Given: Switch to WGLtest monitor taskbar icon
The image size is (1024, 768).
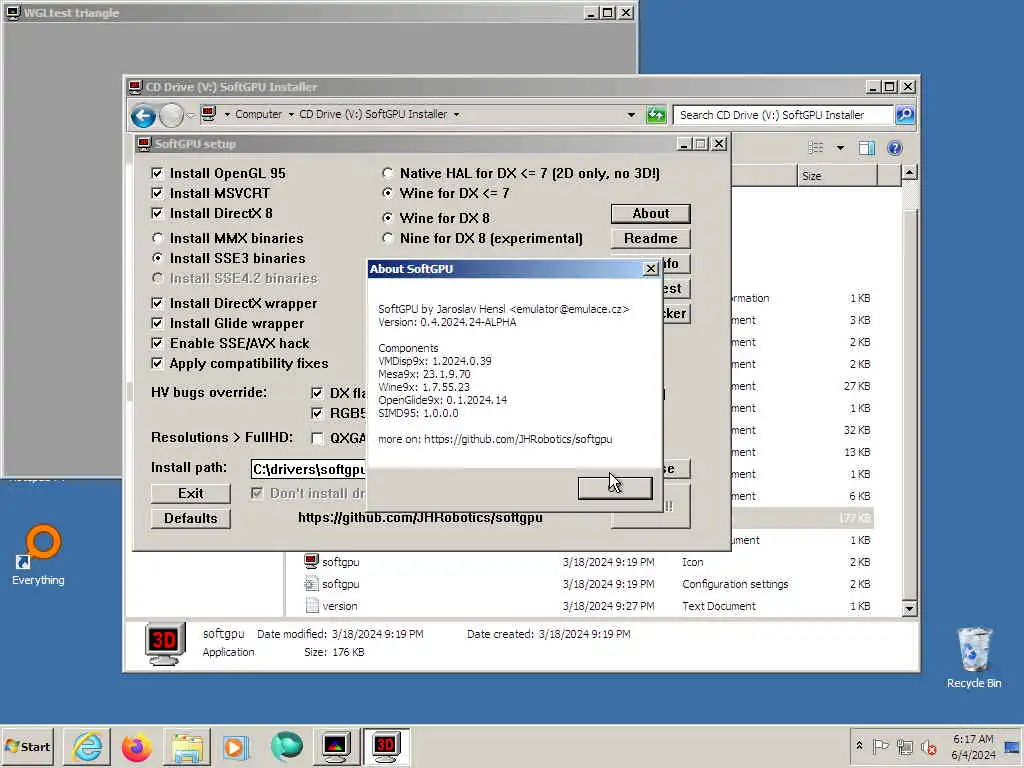Looking at the screenshot, I should [x=336, y=746].
